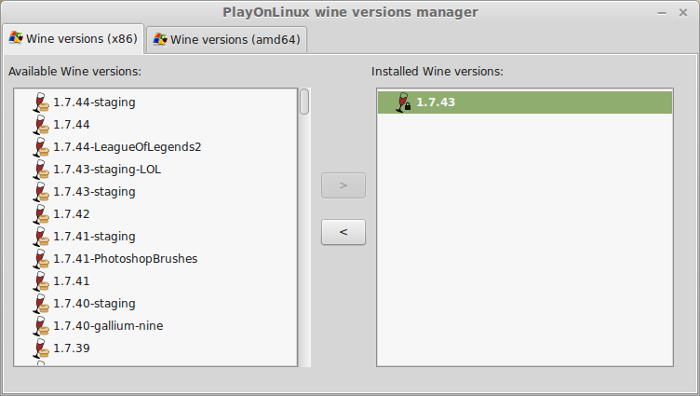This screenshot has height=396, width=700.
Task: Click the icon beside 1.7.44-LeagueOfLegends2
Action: [41, 147]
